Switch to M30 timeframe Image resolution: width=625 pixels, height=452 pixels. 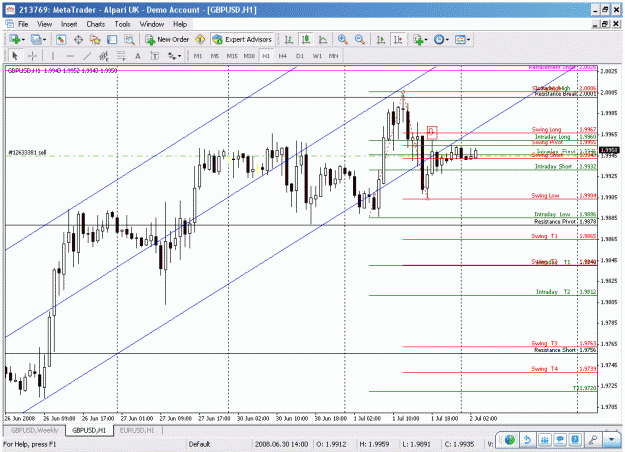pos(249,56)
